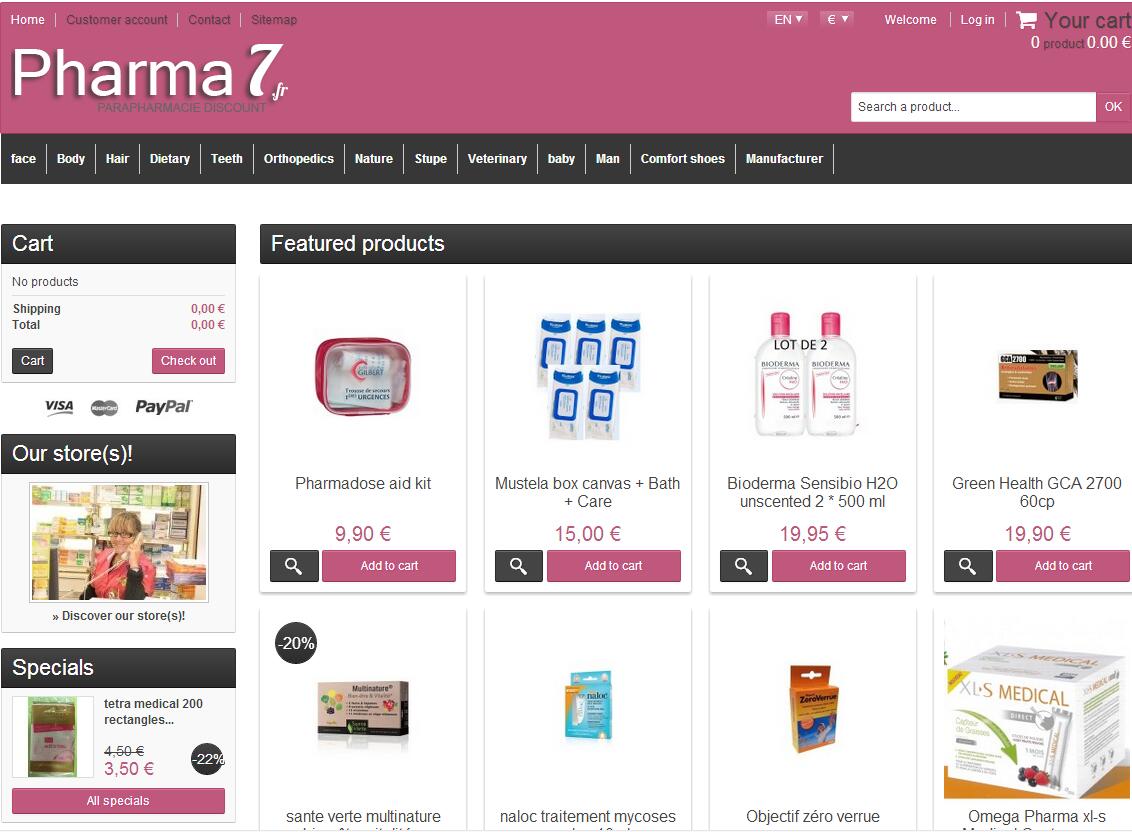Open the € currency dropdown
The width and height of the screenshot is (1132, 832).
click(837, 20)
